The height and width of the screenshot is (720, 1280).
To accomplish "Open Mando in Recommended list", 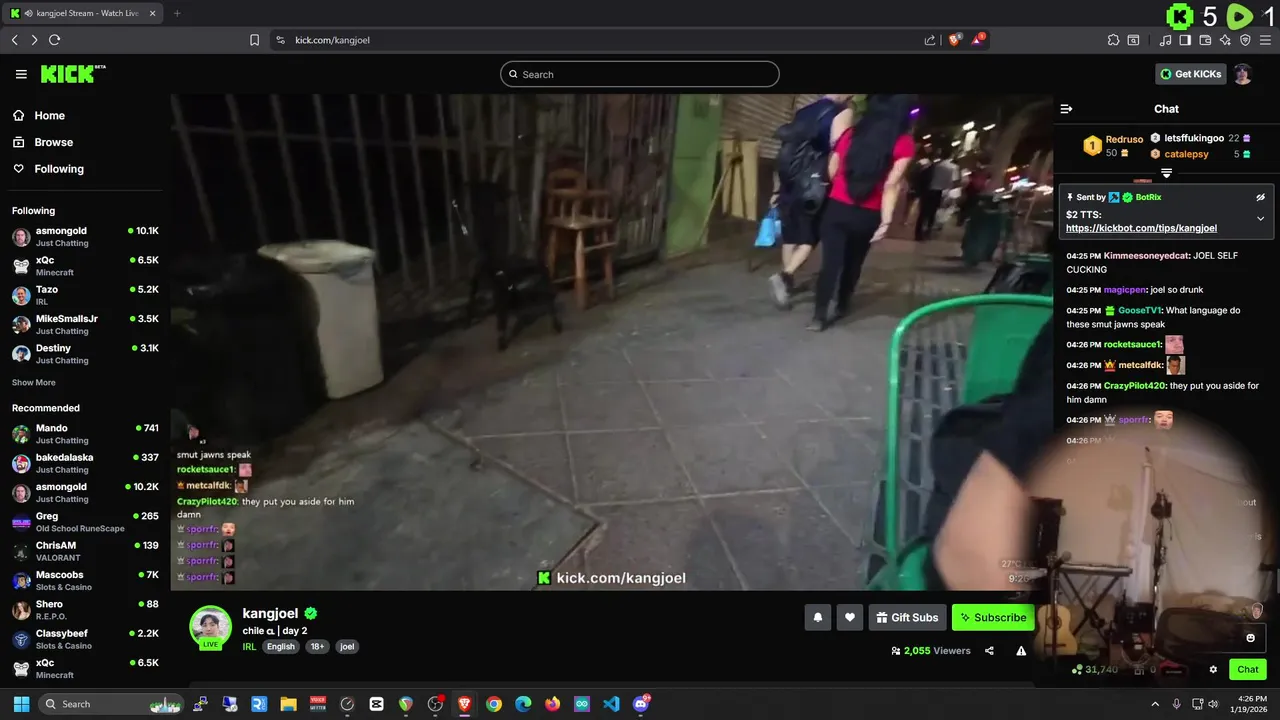I will click(x=85, y=434).
